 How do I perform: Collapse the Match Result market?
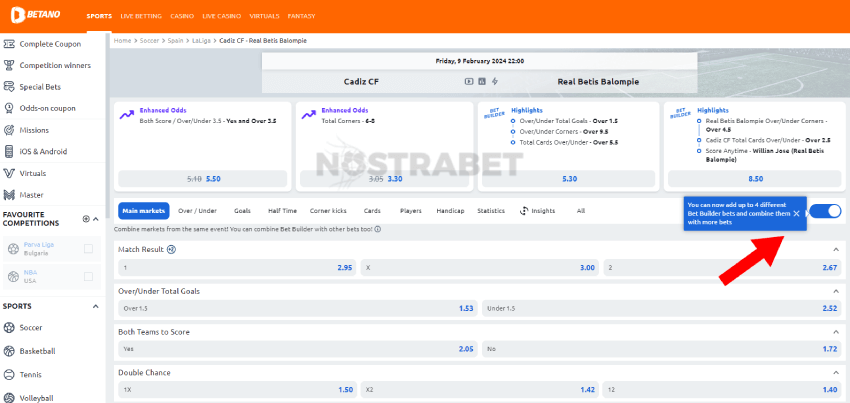[x=835, y=250]
